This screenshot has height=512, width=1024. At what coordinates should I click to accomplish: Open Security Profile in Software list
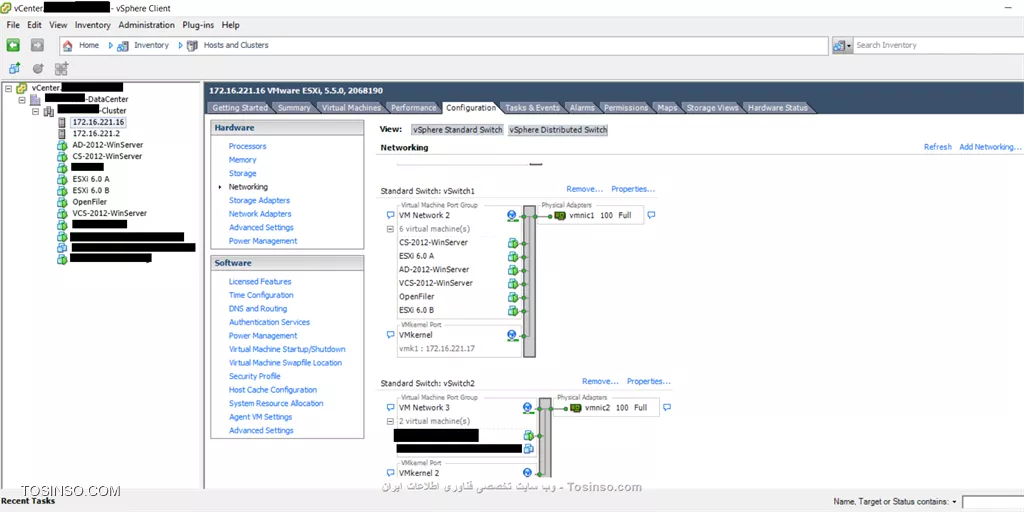click(x=255, y=376)
